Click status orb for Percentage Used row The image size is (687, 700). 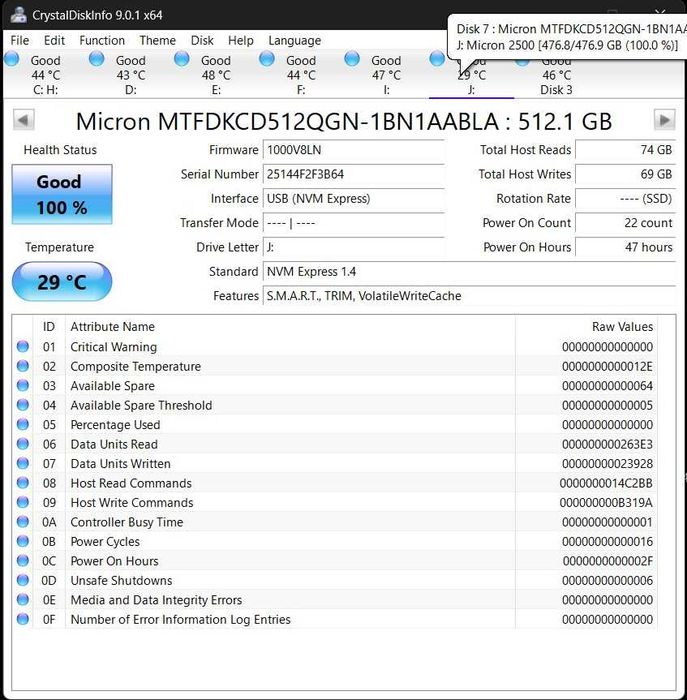(x=23, y=424)
